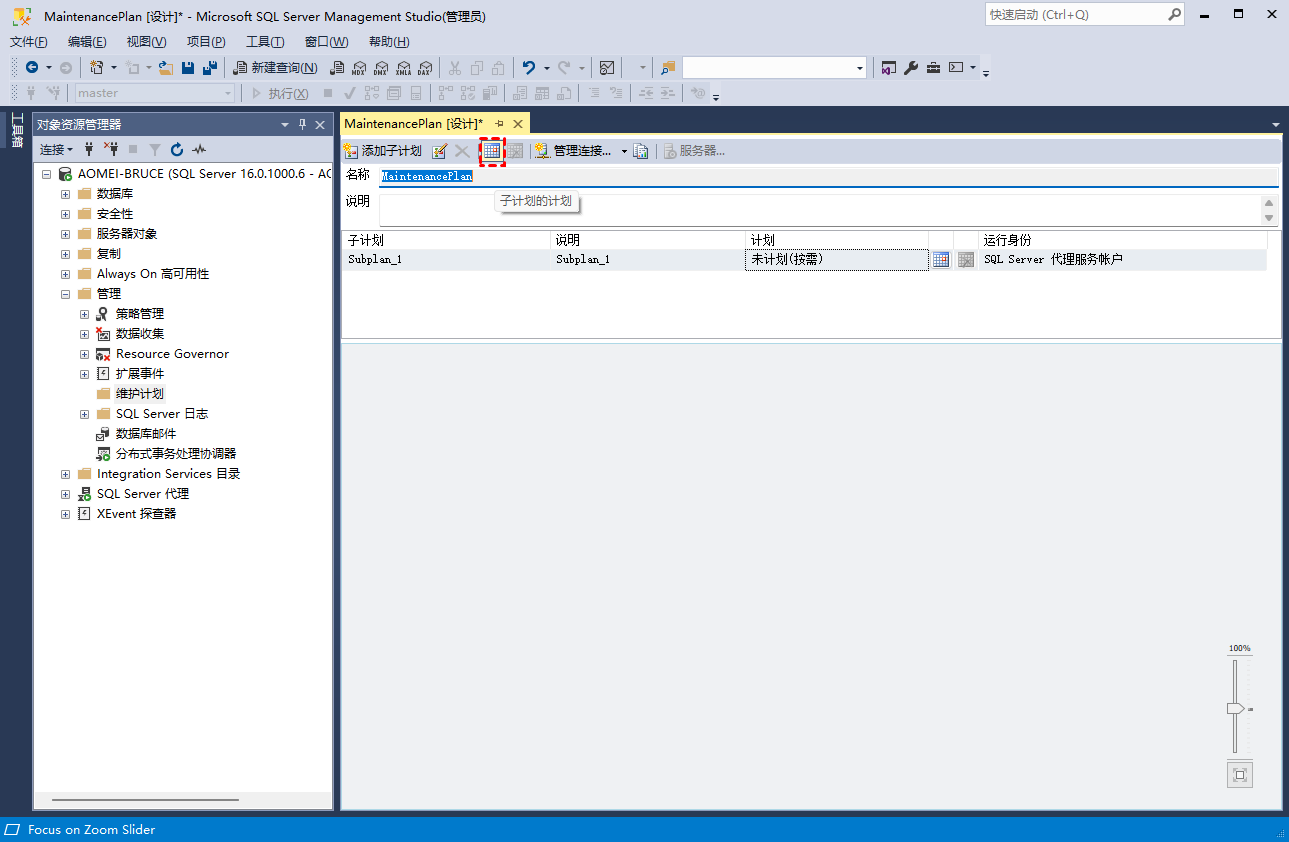
Task: Open a new XMLA query
Action: click(403, 68)
